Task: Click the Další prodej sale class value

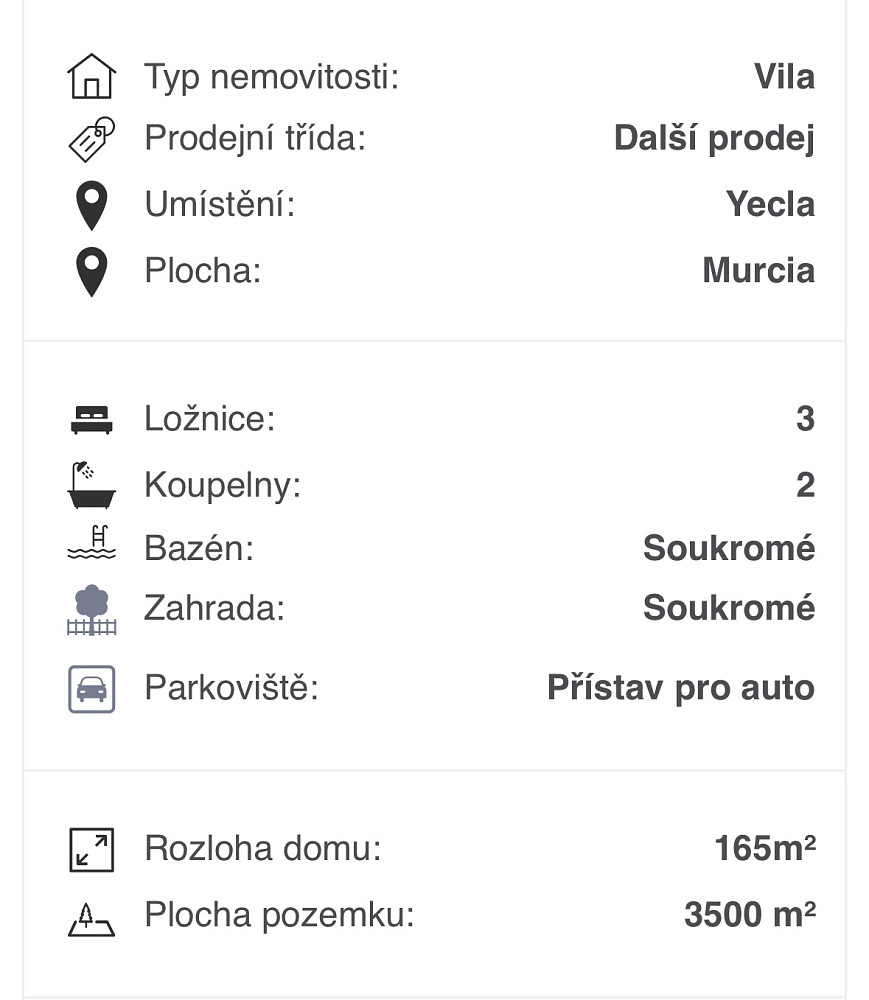Action: coord(714,138)
